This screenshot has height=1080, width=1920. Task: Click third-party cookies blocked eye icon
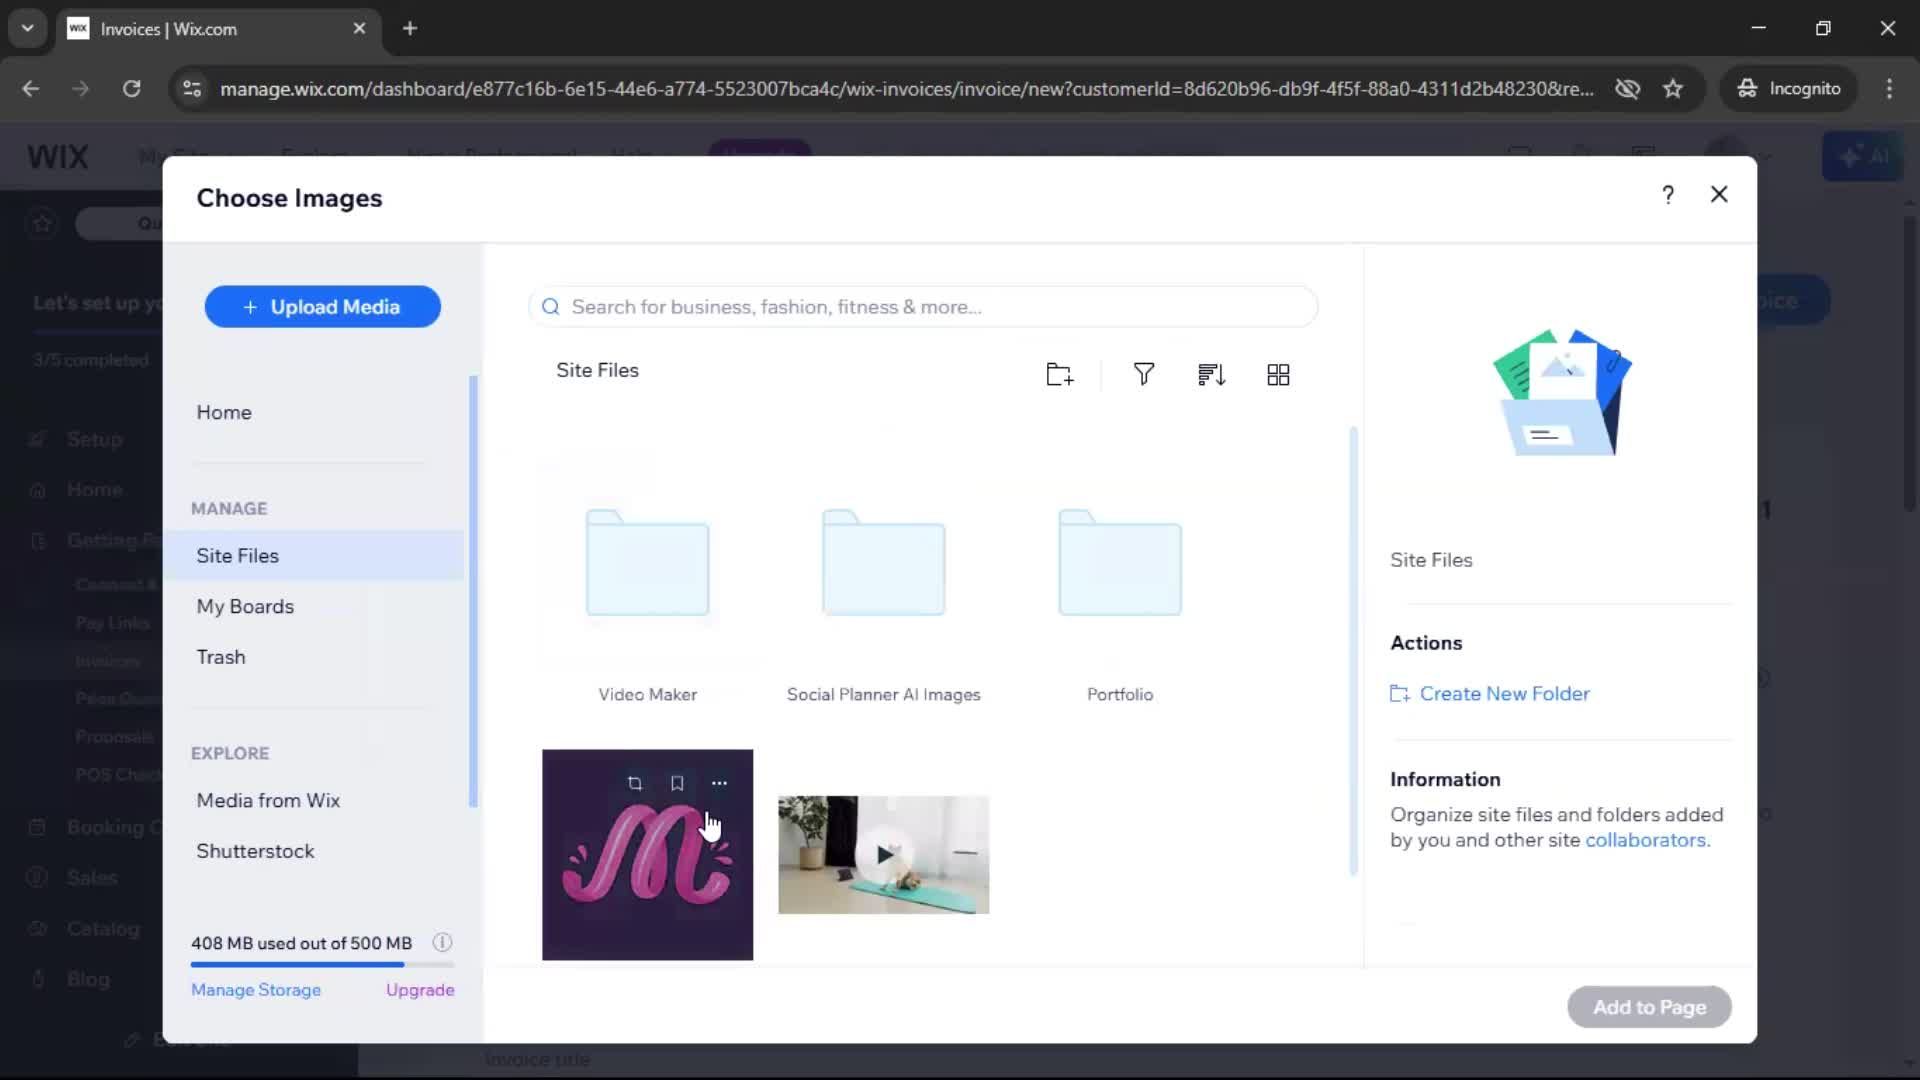click(x=1627, y=89)
